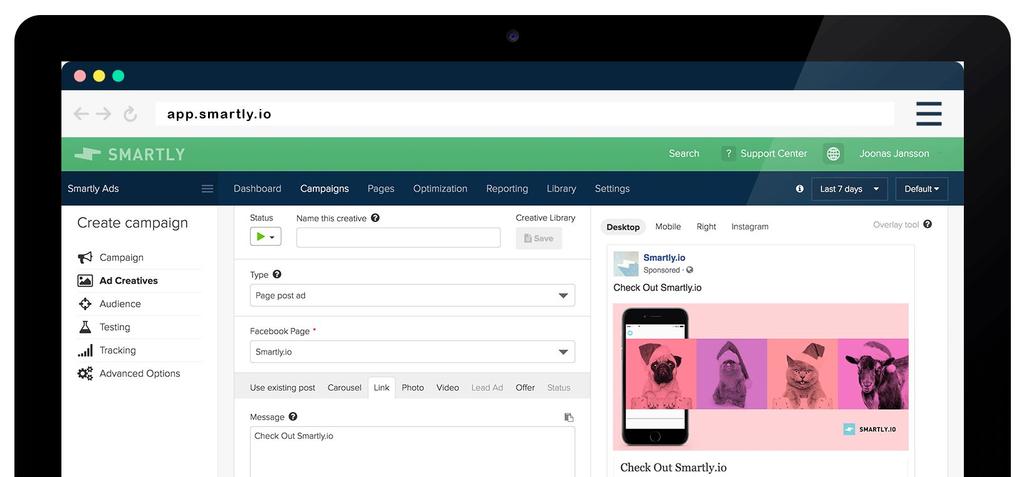
Task: Open the globe language selector
Action: click(x=833, y=154)
